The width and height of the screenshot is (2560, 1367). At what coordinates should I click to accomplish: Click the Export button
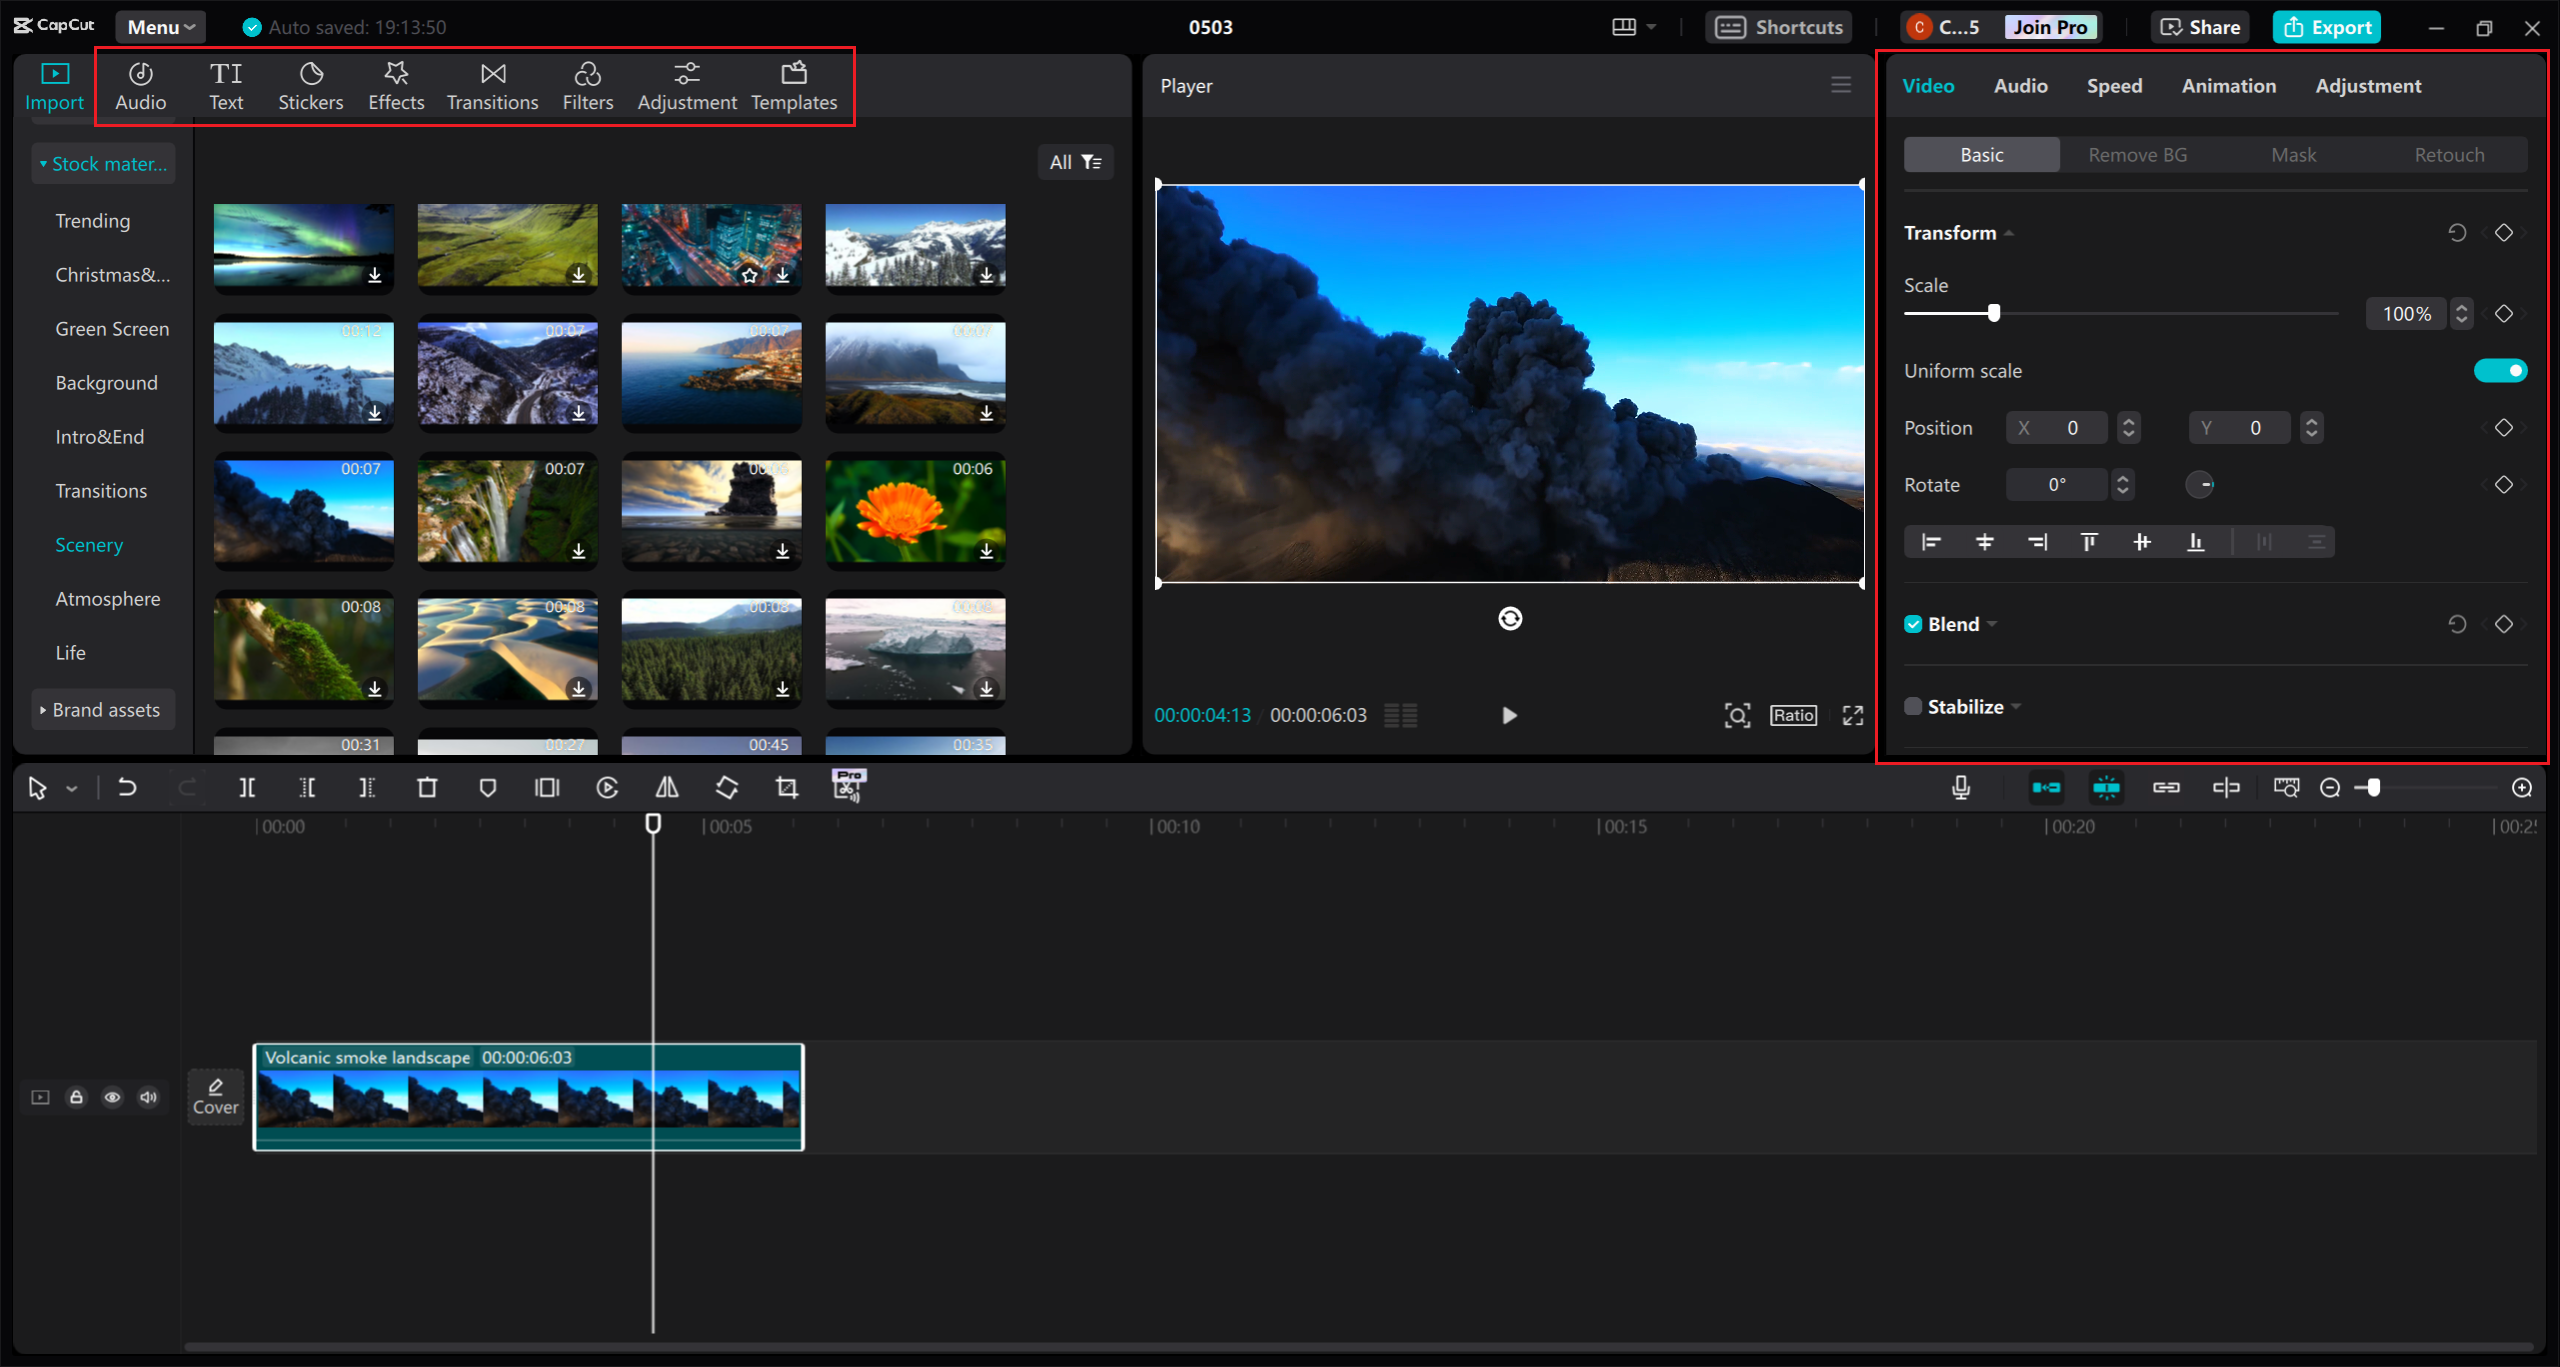2327,27
